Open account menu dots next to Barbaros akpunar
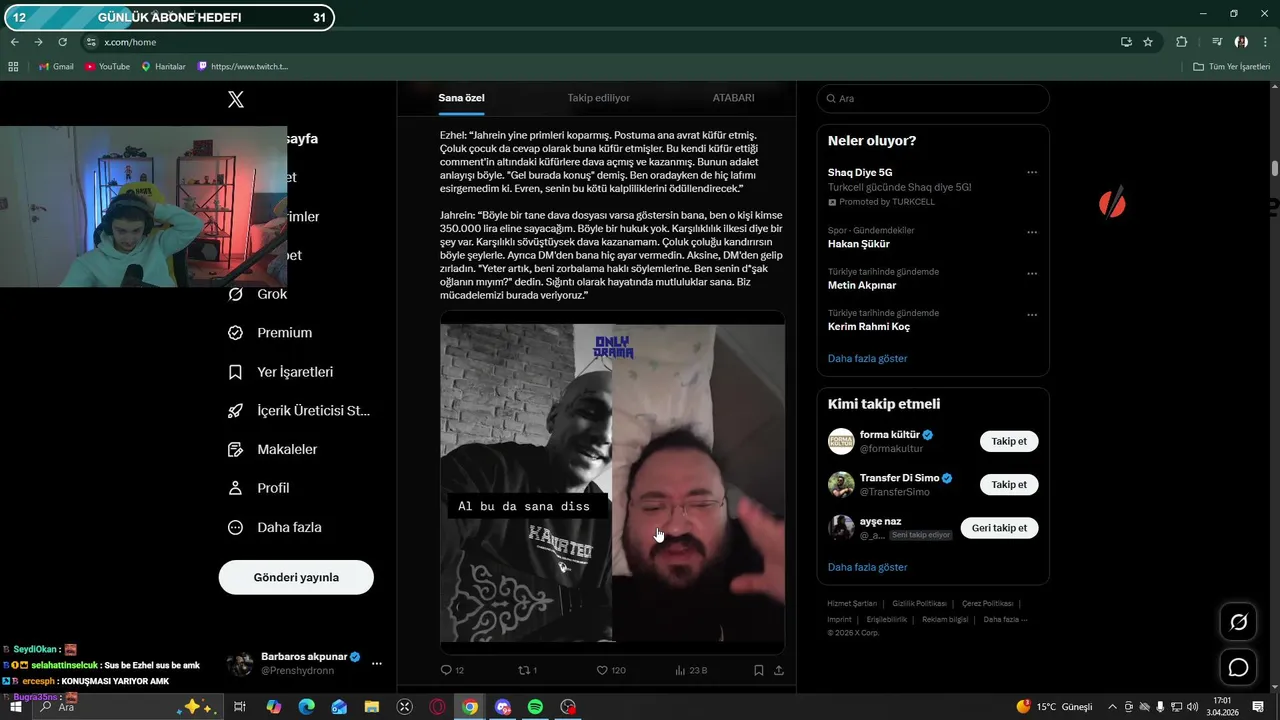This screenshot has height=720, width=1280. [377, 663]
